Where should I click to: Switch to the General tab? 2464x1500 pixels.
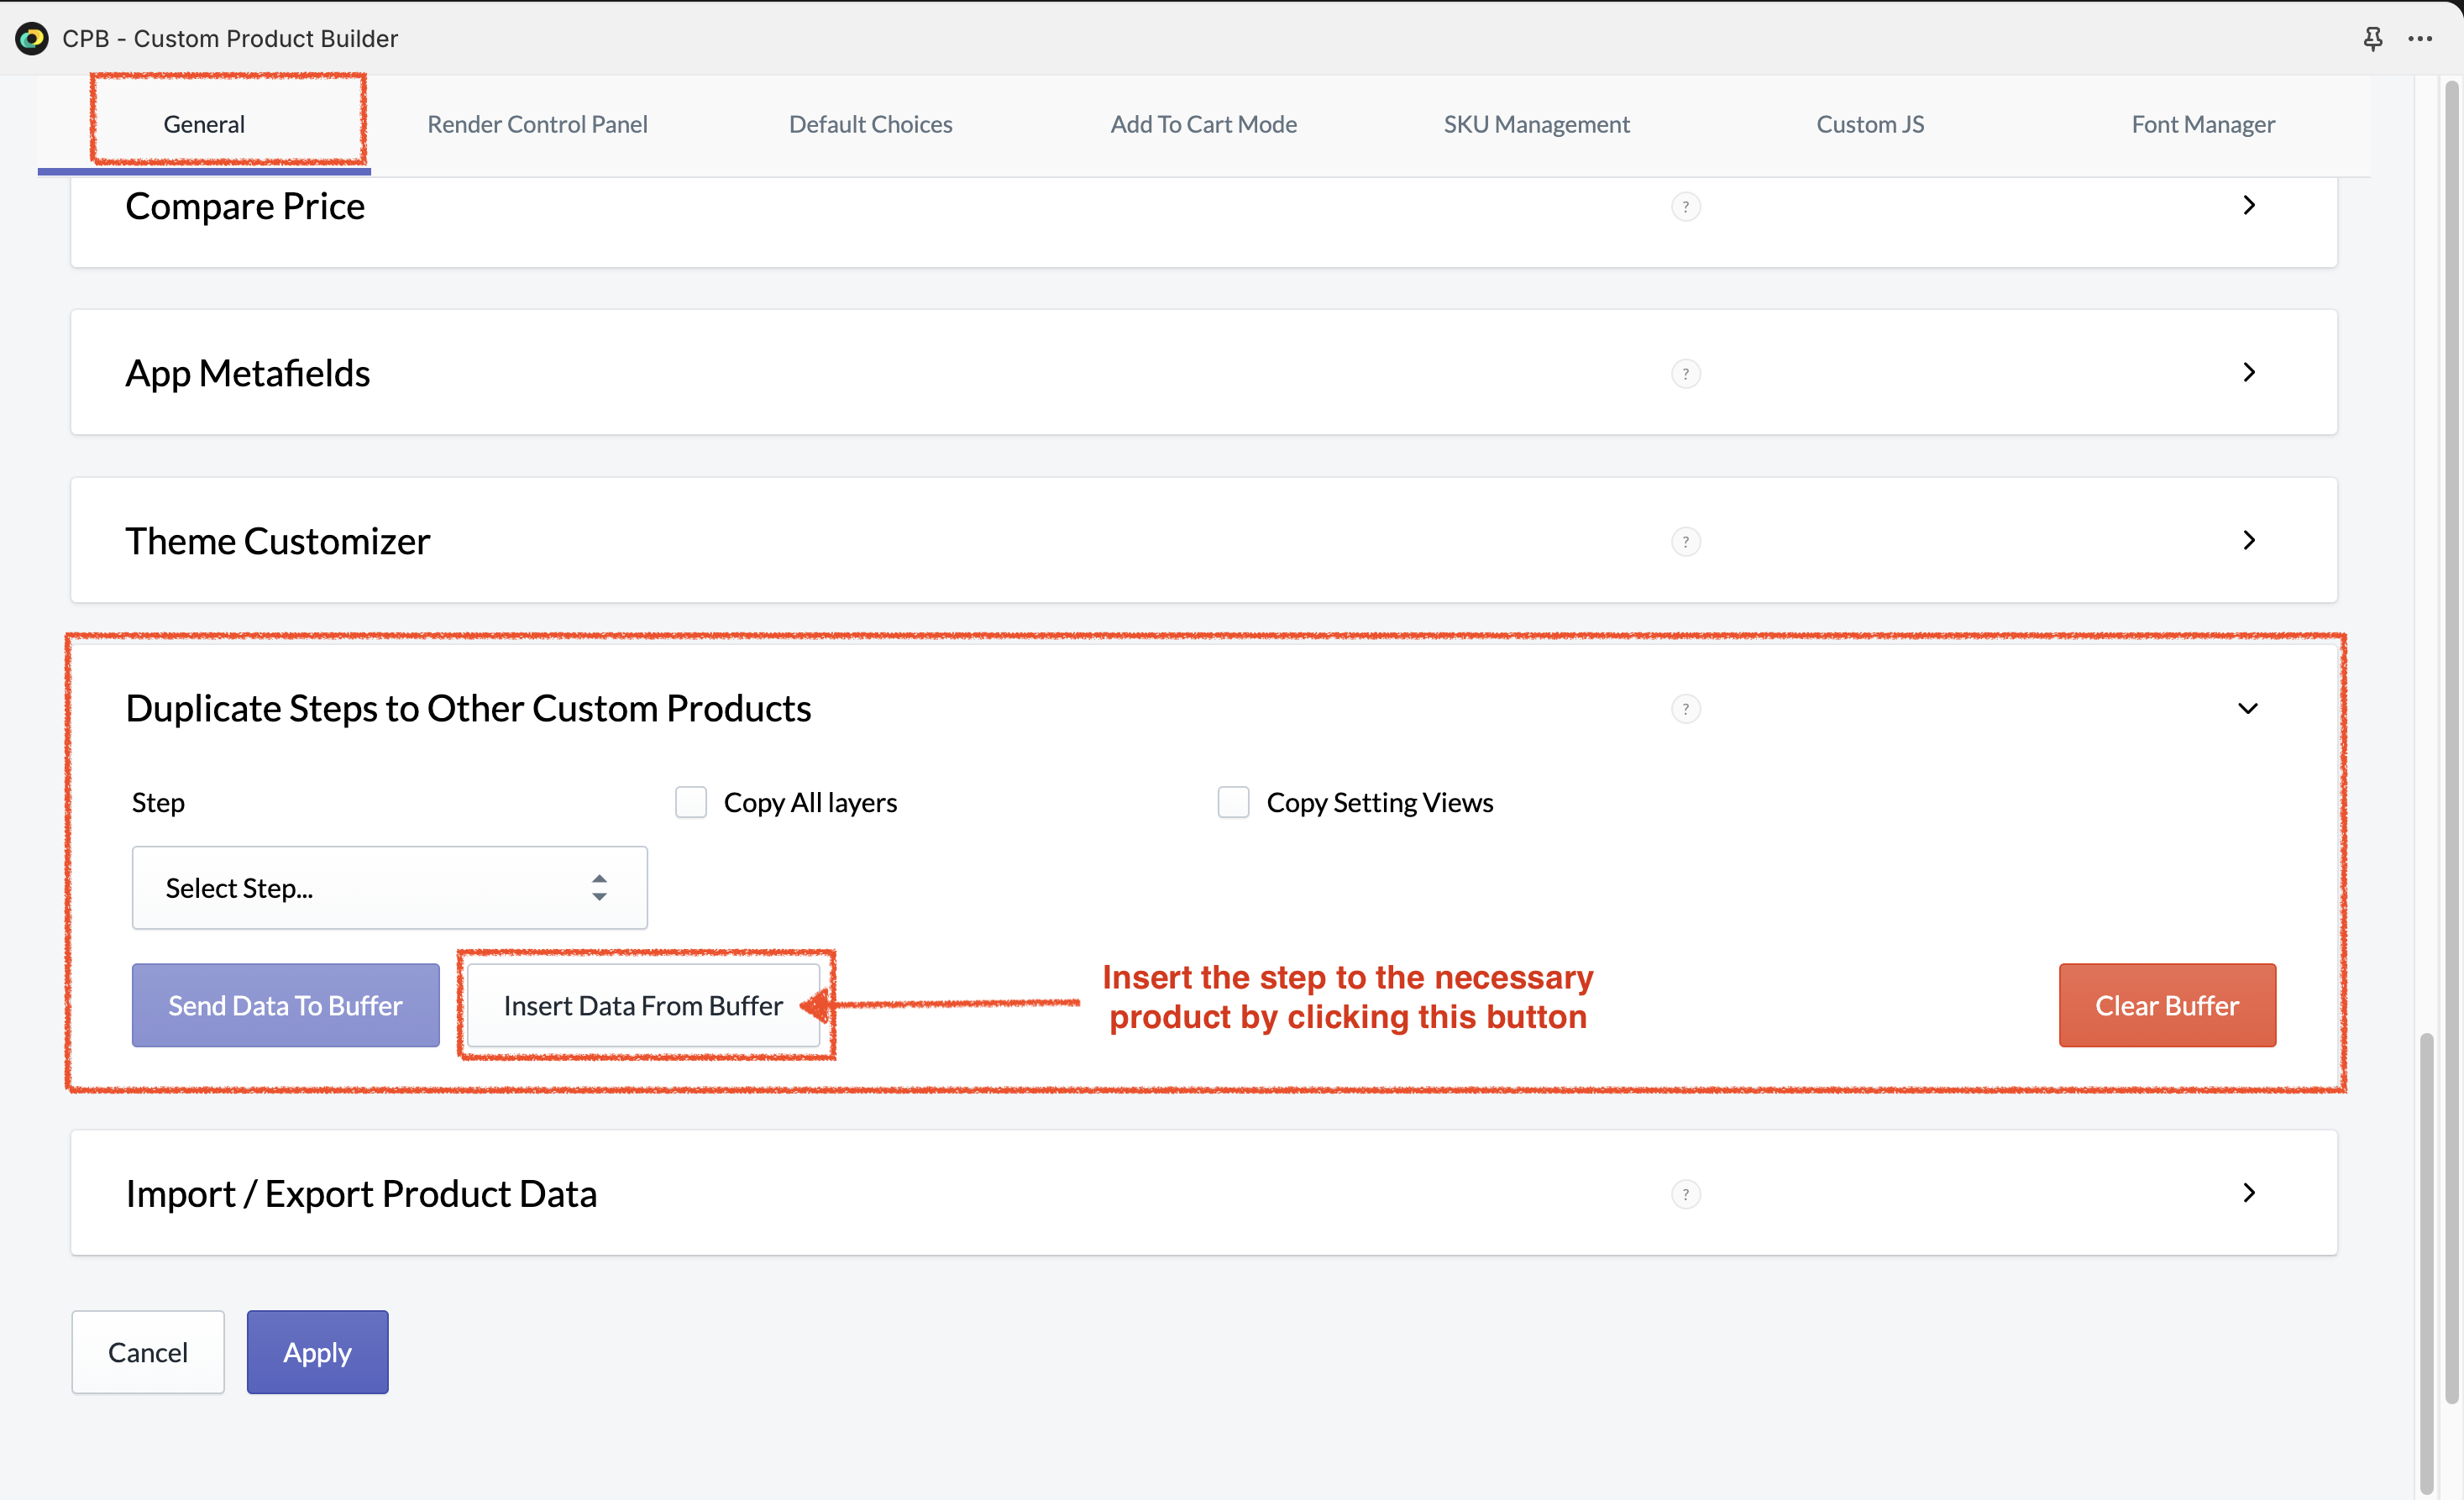point(204,124)
